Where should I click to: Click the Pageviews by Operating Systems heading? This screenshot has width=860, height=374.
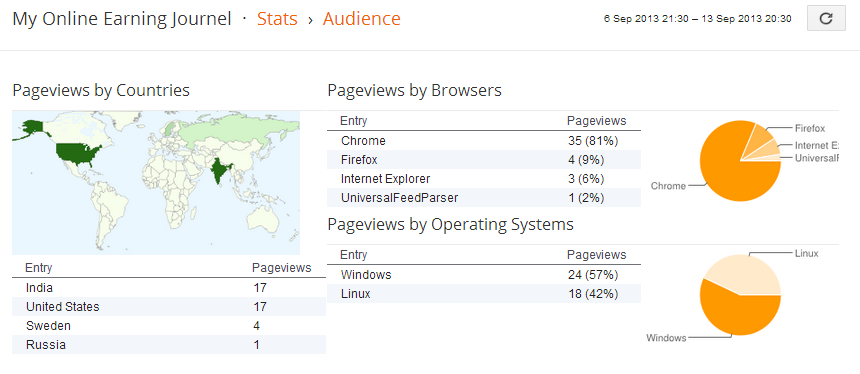(451, 224)
